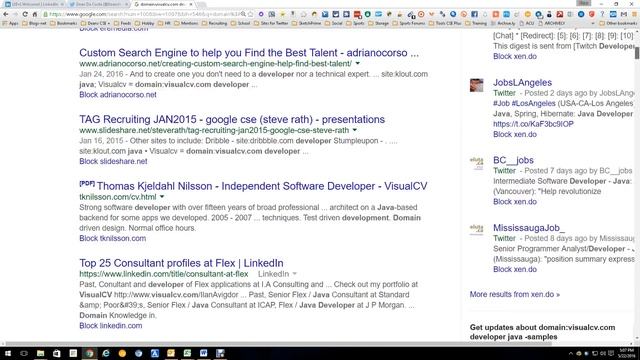Click the vertical scrollbar thumb
640x360 pixels.
[x=637, y=53]
